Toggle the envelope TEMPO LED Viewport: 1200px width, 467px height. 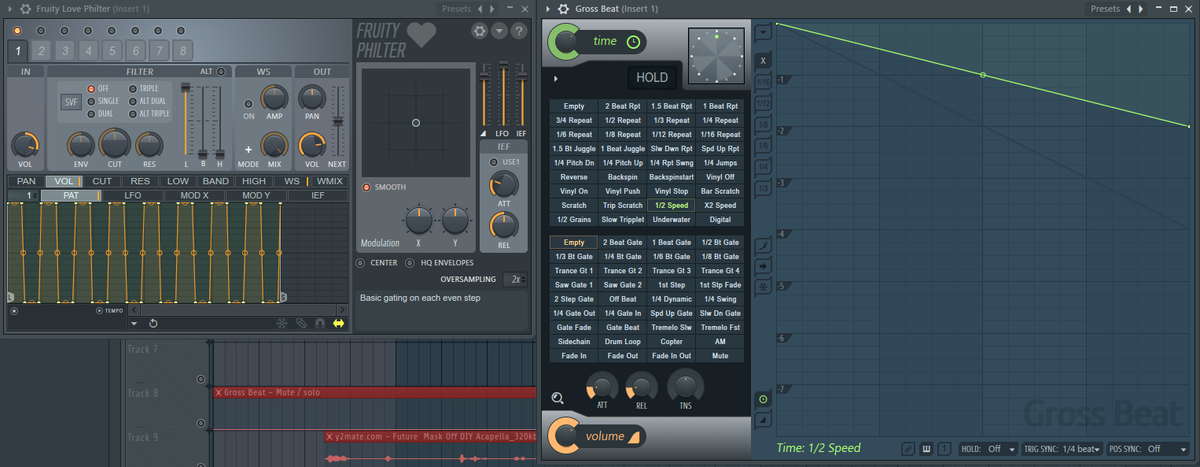pyautogui.click(x=100, y=310)
